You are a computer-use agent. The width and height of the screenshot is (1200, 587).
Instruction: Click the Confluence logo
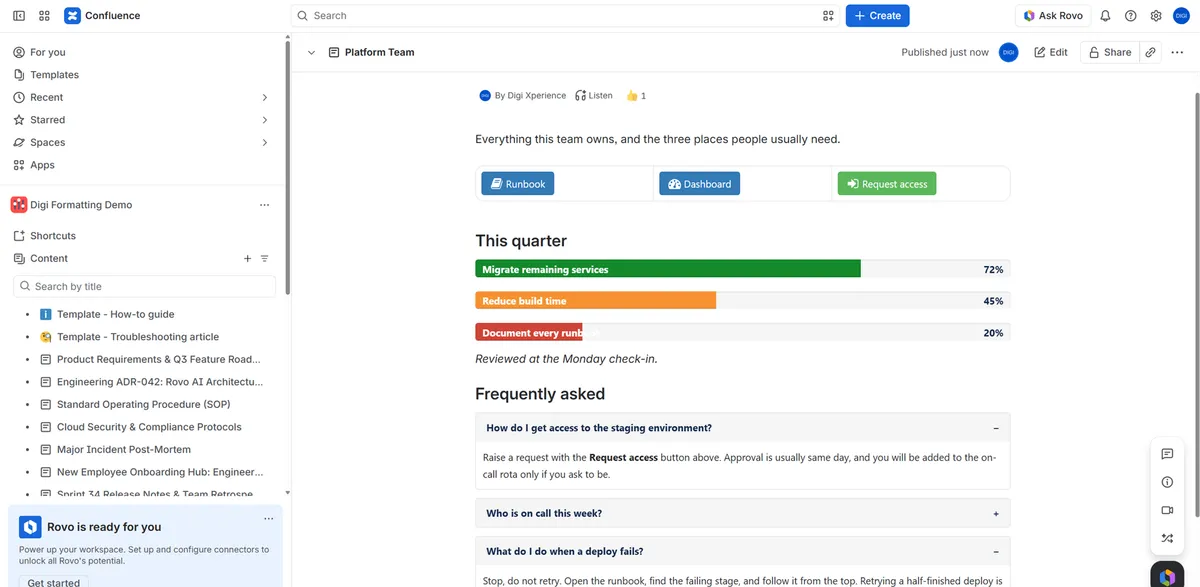pos(102,16)
